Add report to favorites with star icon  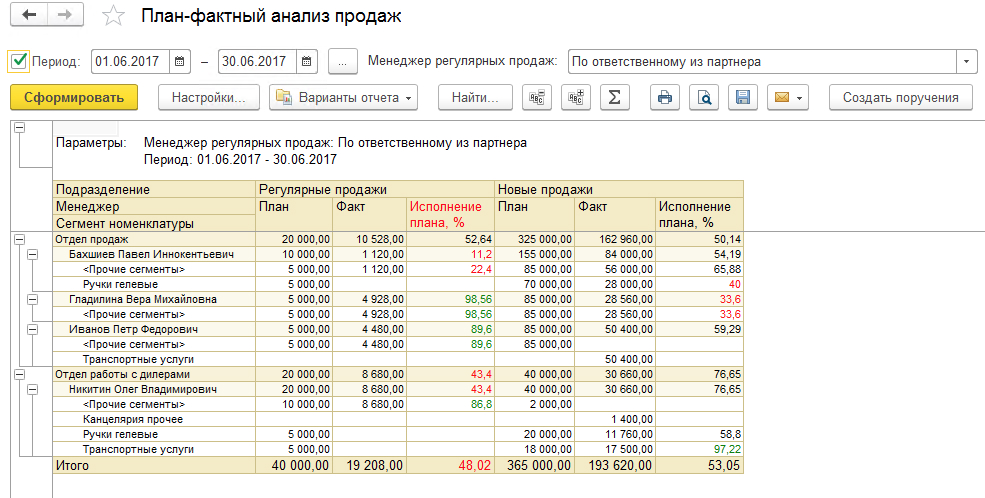coord(115,16)
